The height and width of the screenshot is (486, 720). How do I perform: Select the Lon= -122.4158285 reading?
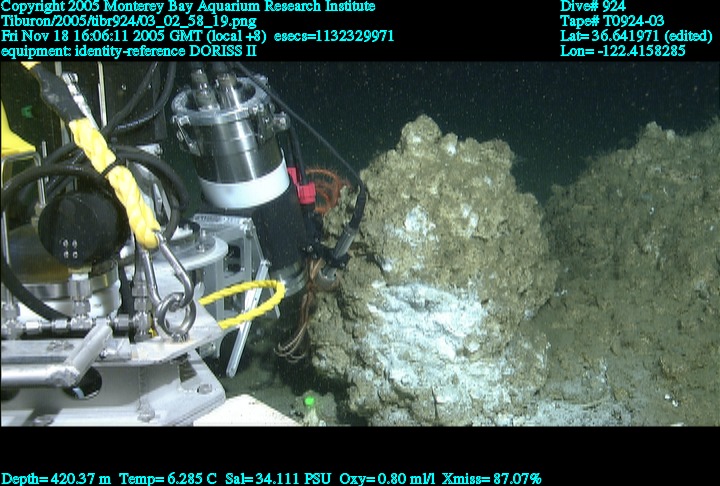pos(623,49)
